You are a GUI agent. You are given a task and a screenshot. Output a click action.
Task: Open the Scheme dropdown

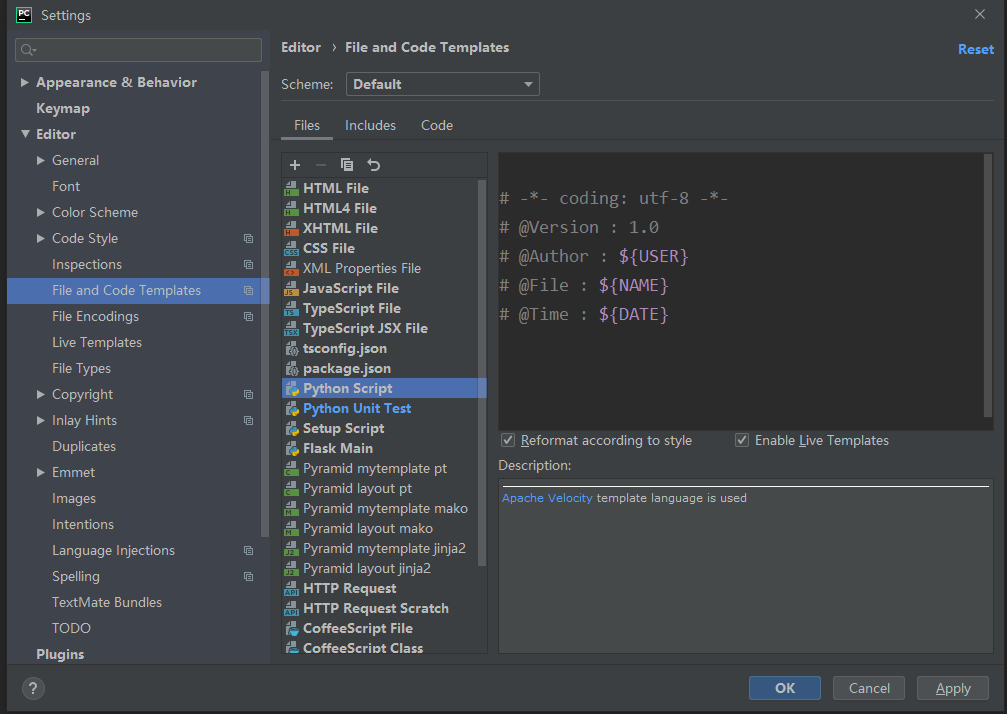(442, 84)
